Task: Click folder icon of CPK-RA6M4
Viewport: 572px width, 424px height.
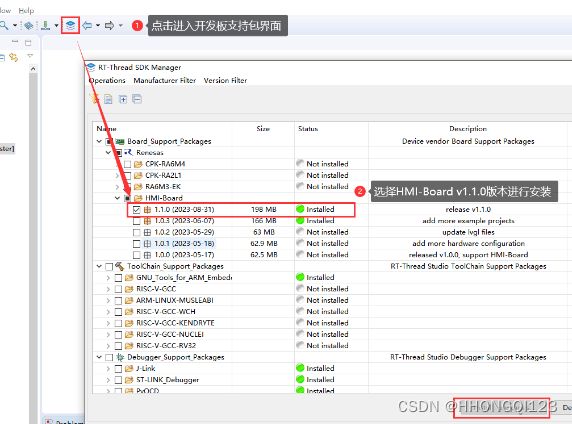Action: coord(138,164)
